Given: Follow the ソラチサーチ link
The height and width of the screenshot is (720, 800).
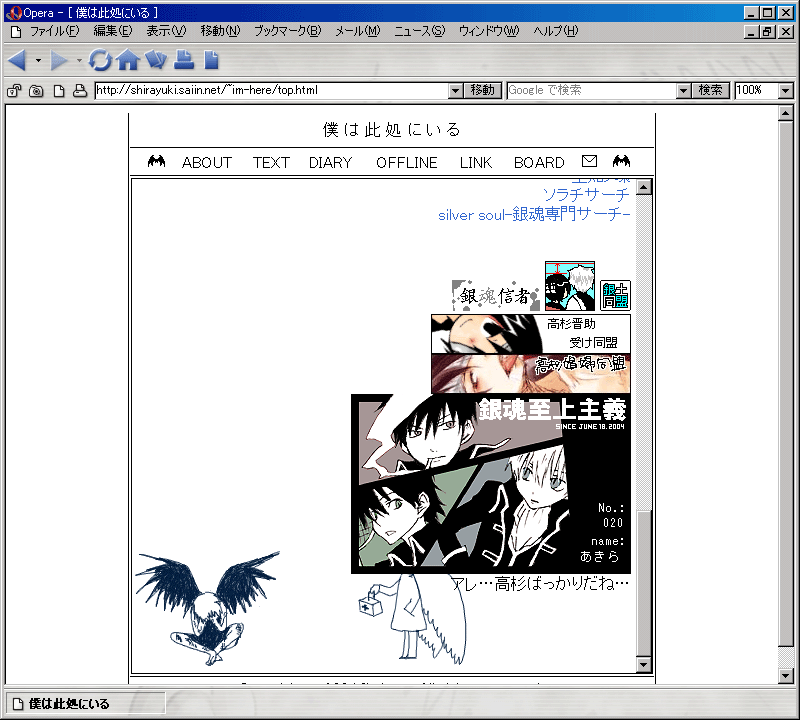Looking at the screenshot, I should click(x=586, y=194).
